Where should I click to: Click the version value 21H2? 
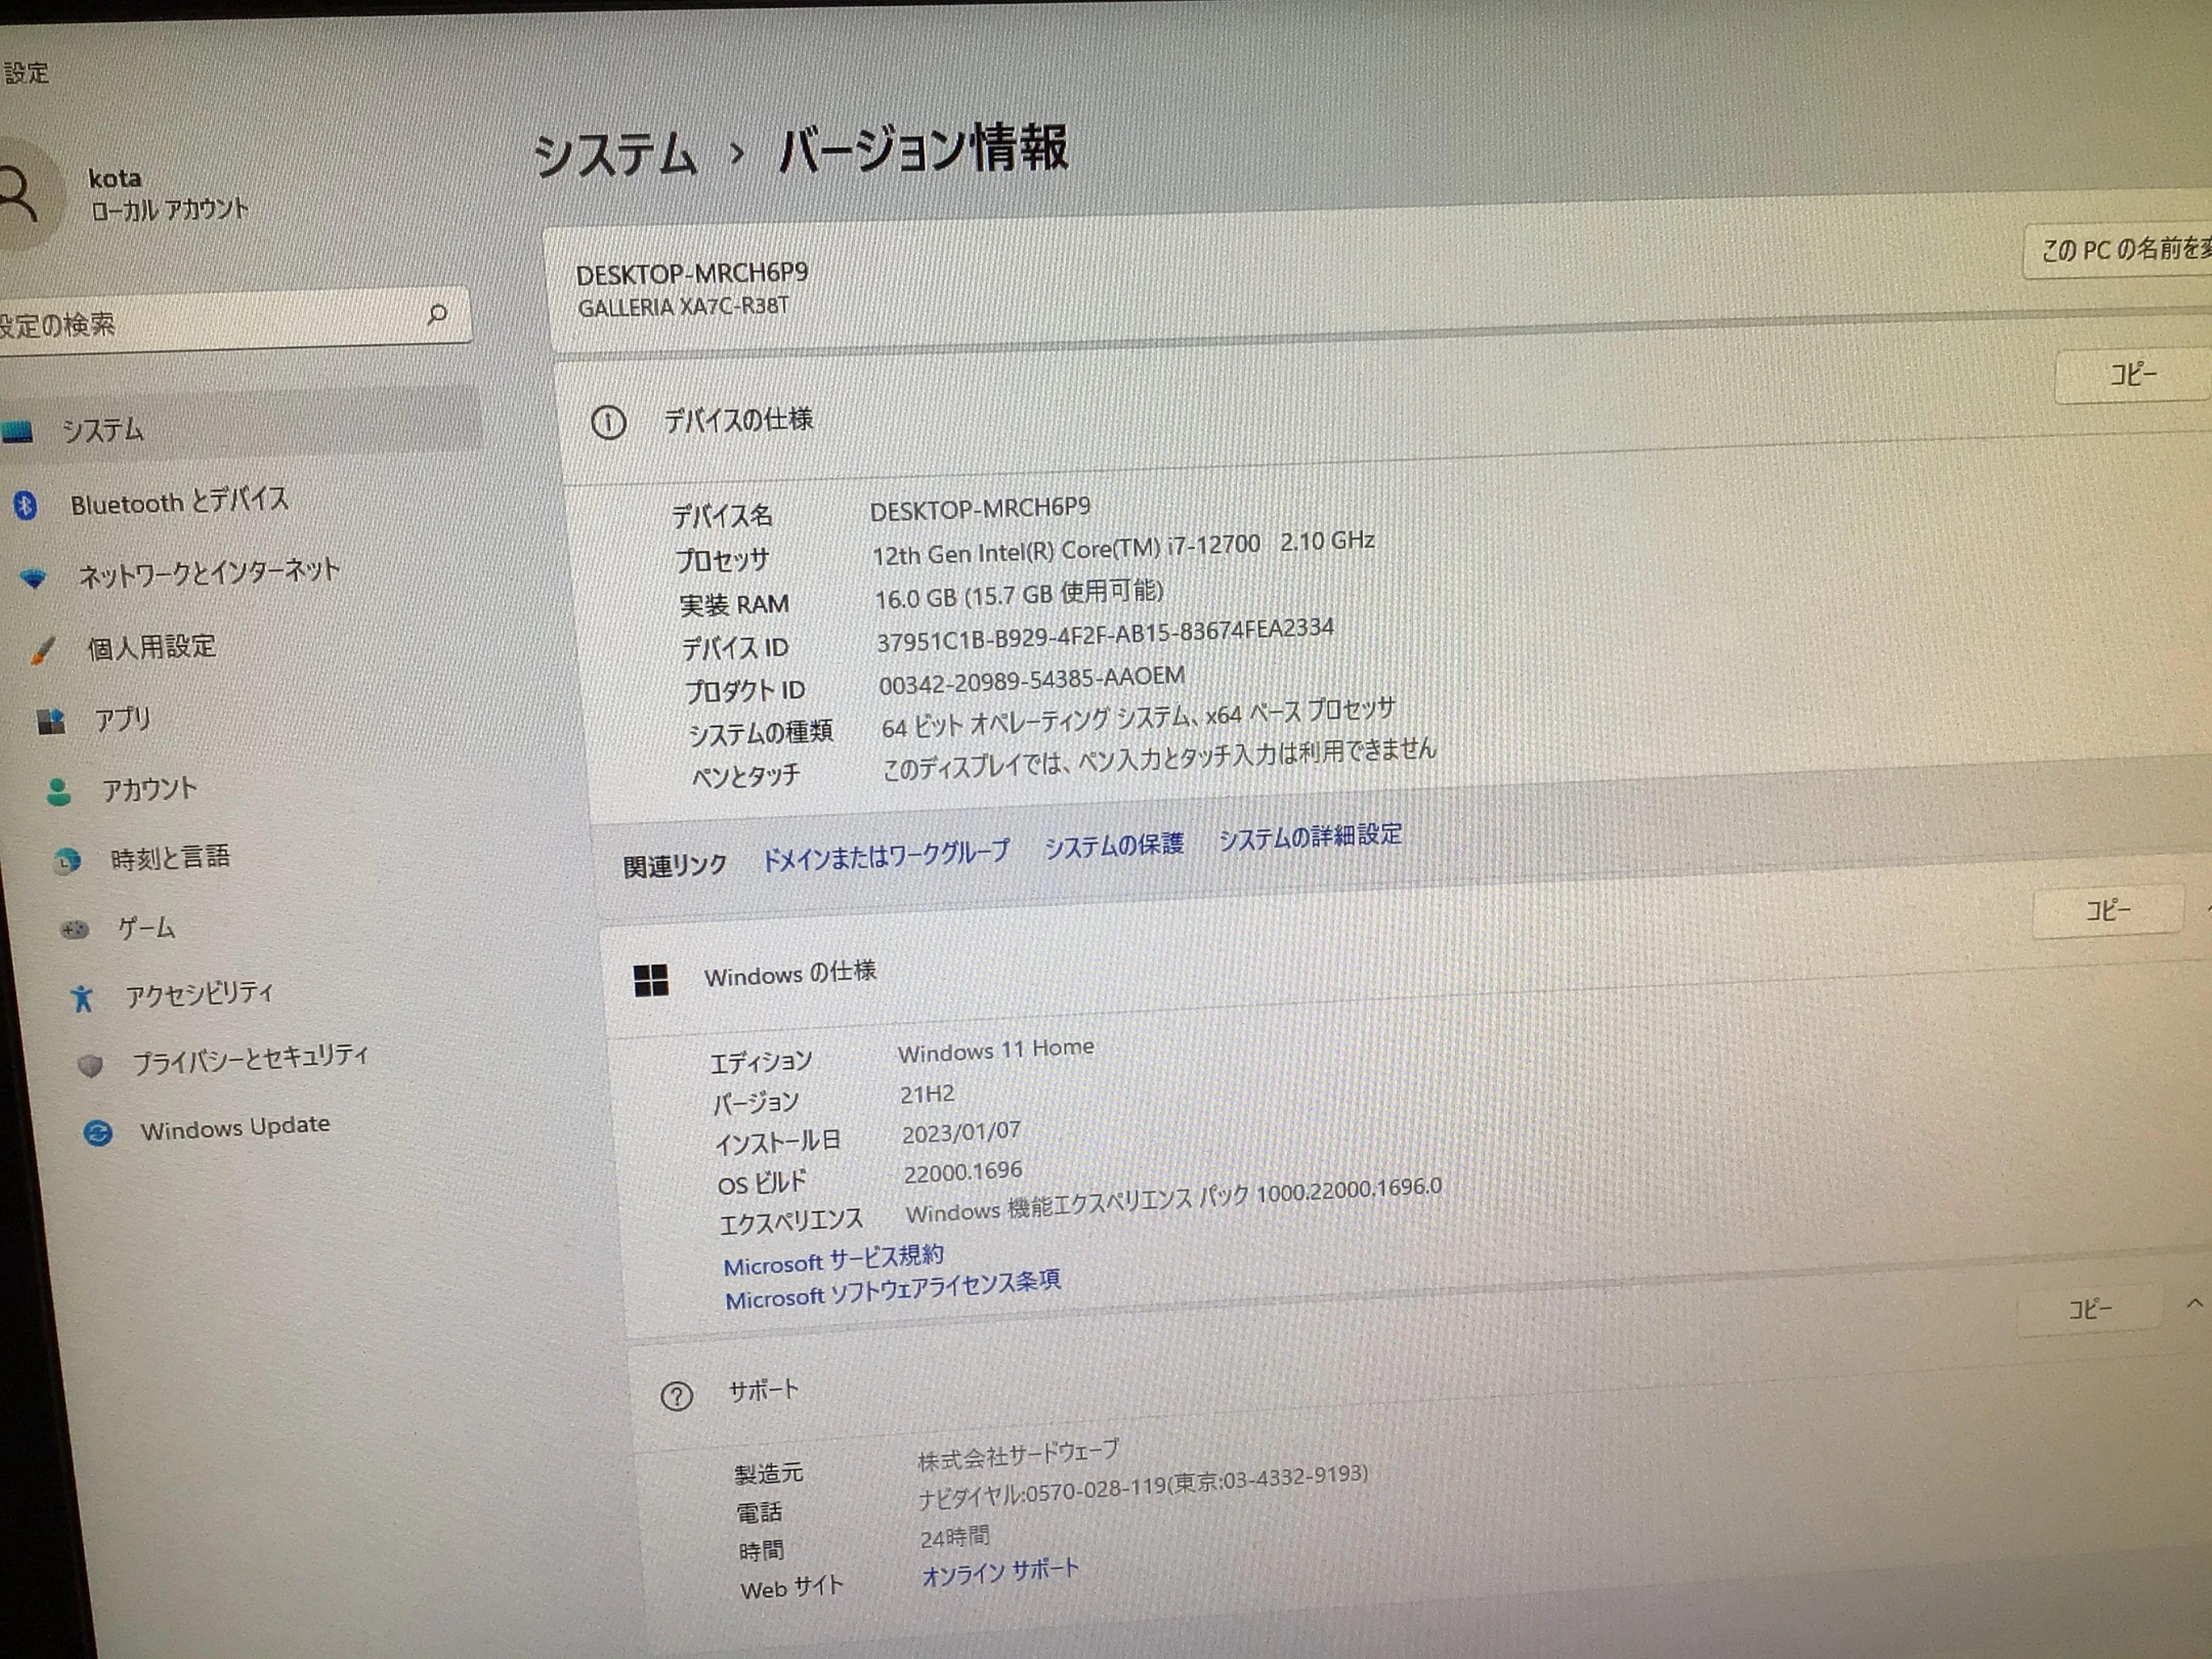click(x=927, y=1094)
